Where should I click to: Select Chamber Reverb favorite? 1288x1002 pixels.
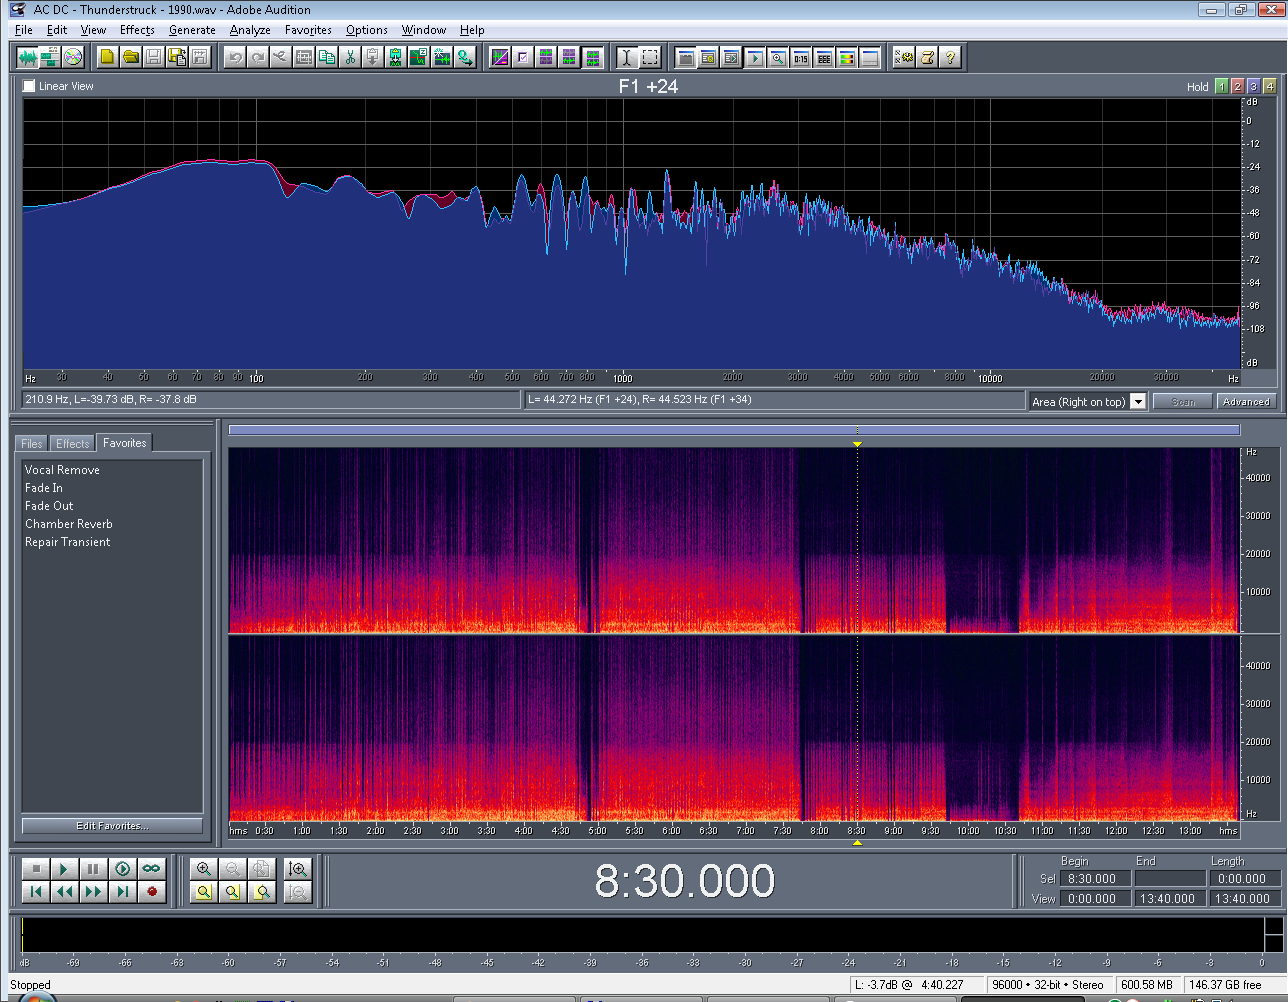coord(69,524)
